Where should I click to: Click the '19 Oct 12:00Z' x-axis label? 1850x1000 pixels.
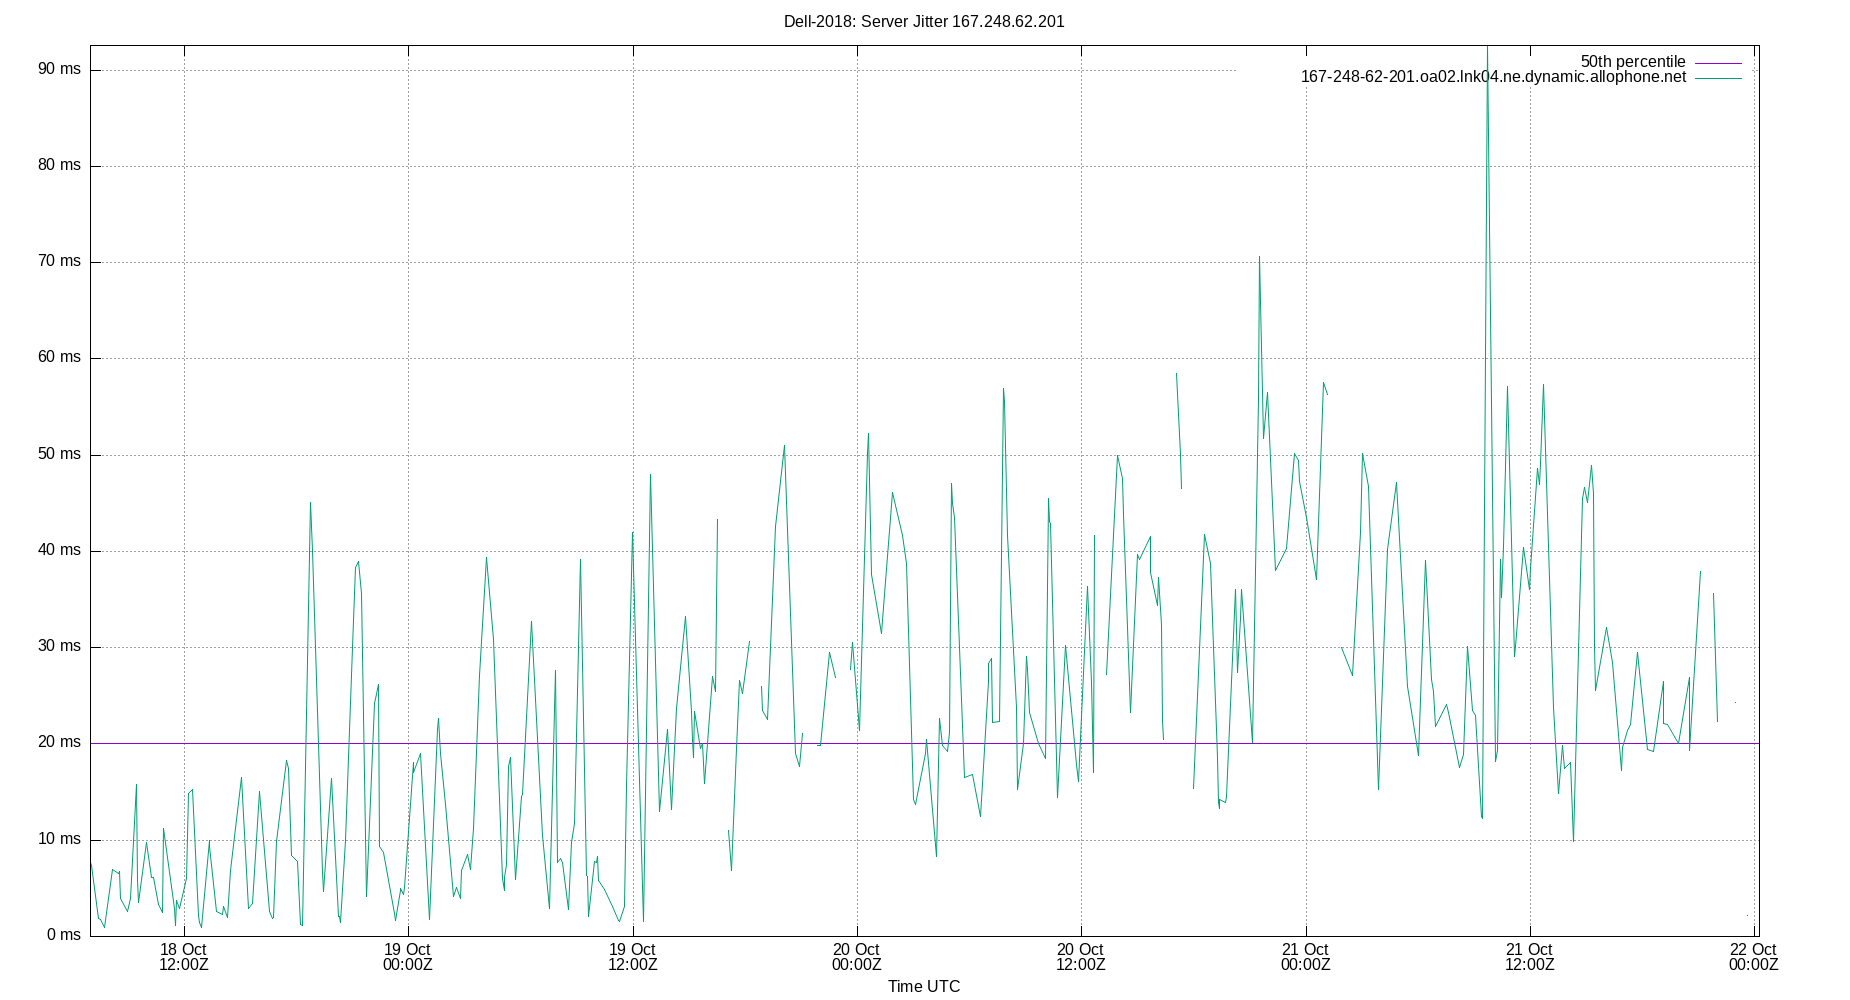click(x=633, y=957)
